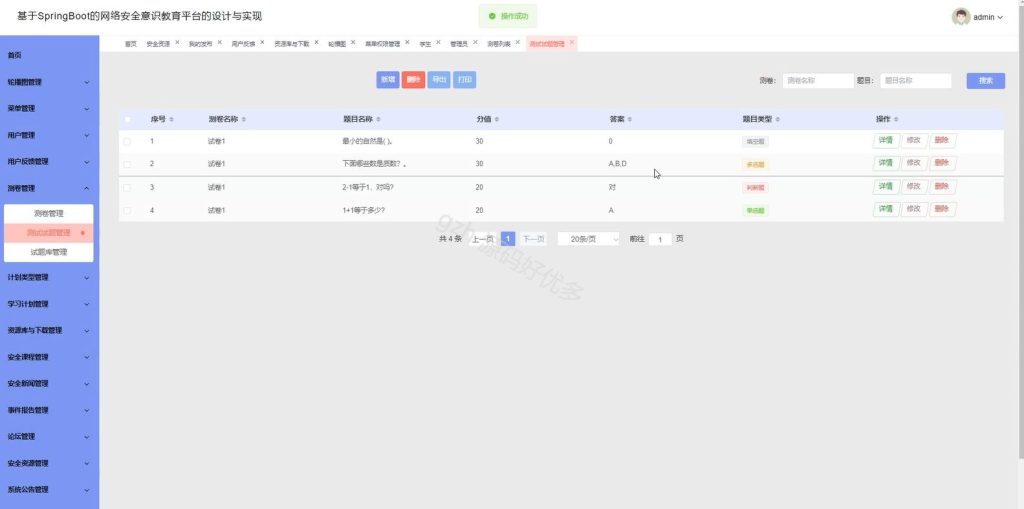Expand the 用户反馈管理 sidebar menu

50,161
